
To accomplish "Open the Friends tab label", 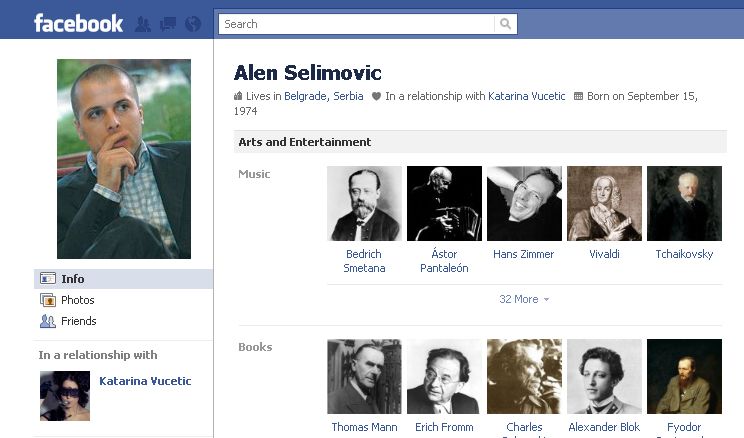I will (x=79, y=321).
